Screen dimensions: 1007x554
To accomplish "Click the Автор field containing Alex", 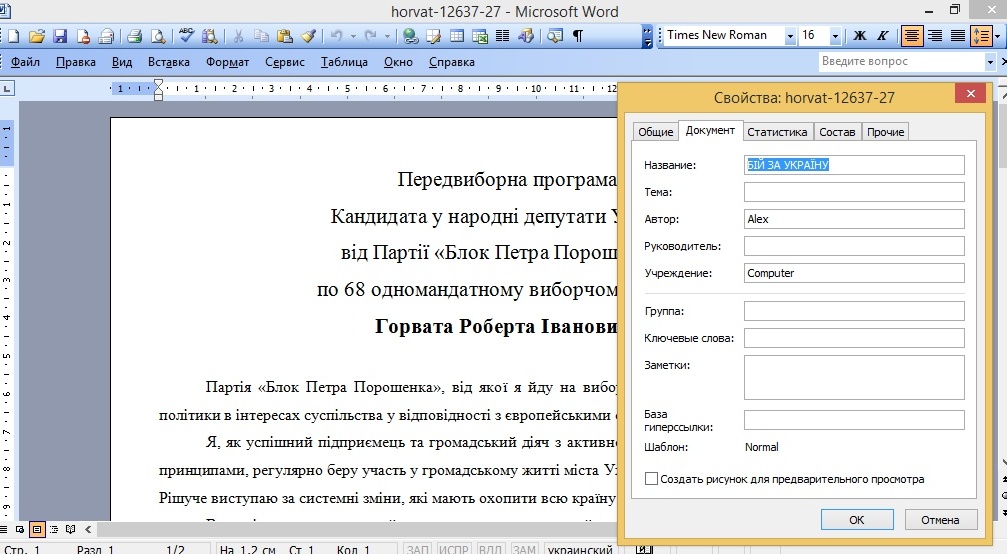I will point(854,219).
